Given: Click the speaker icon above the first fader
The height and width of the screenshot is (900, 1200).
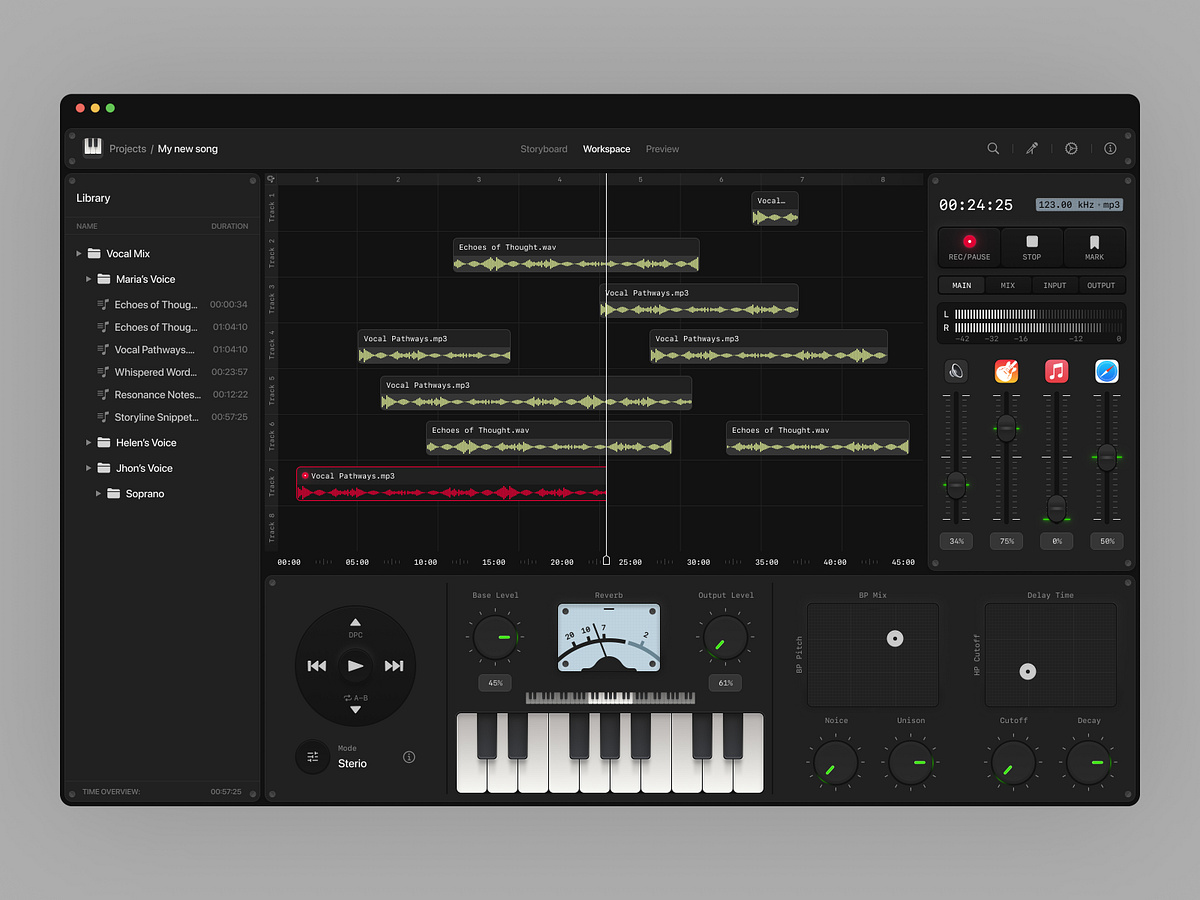Looking at the screenshot, I should coord(956,371).
